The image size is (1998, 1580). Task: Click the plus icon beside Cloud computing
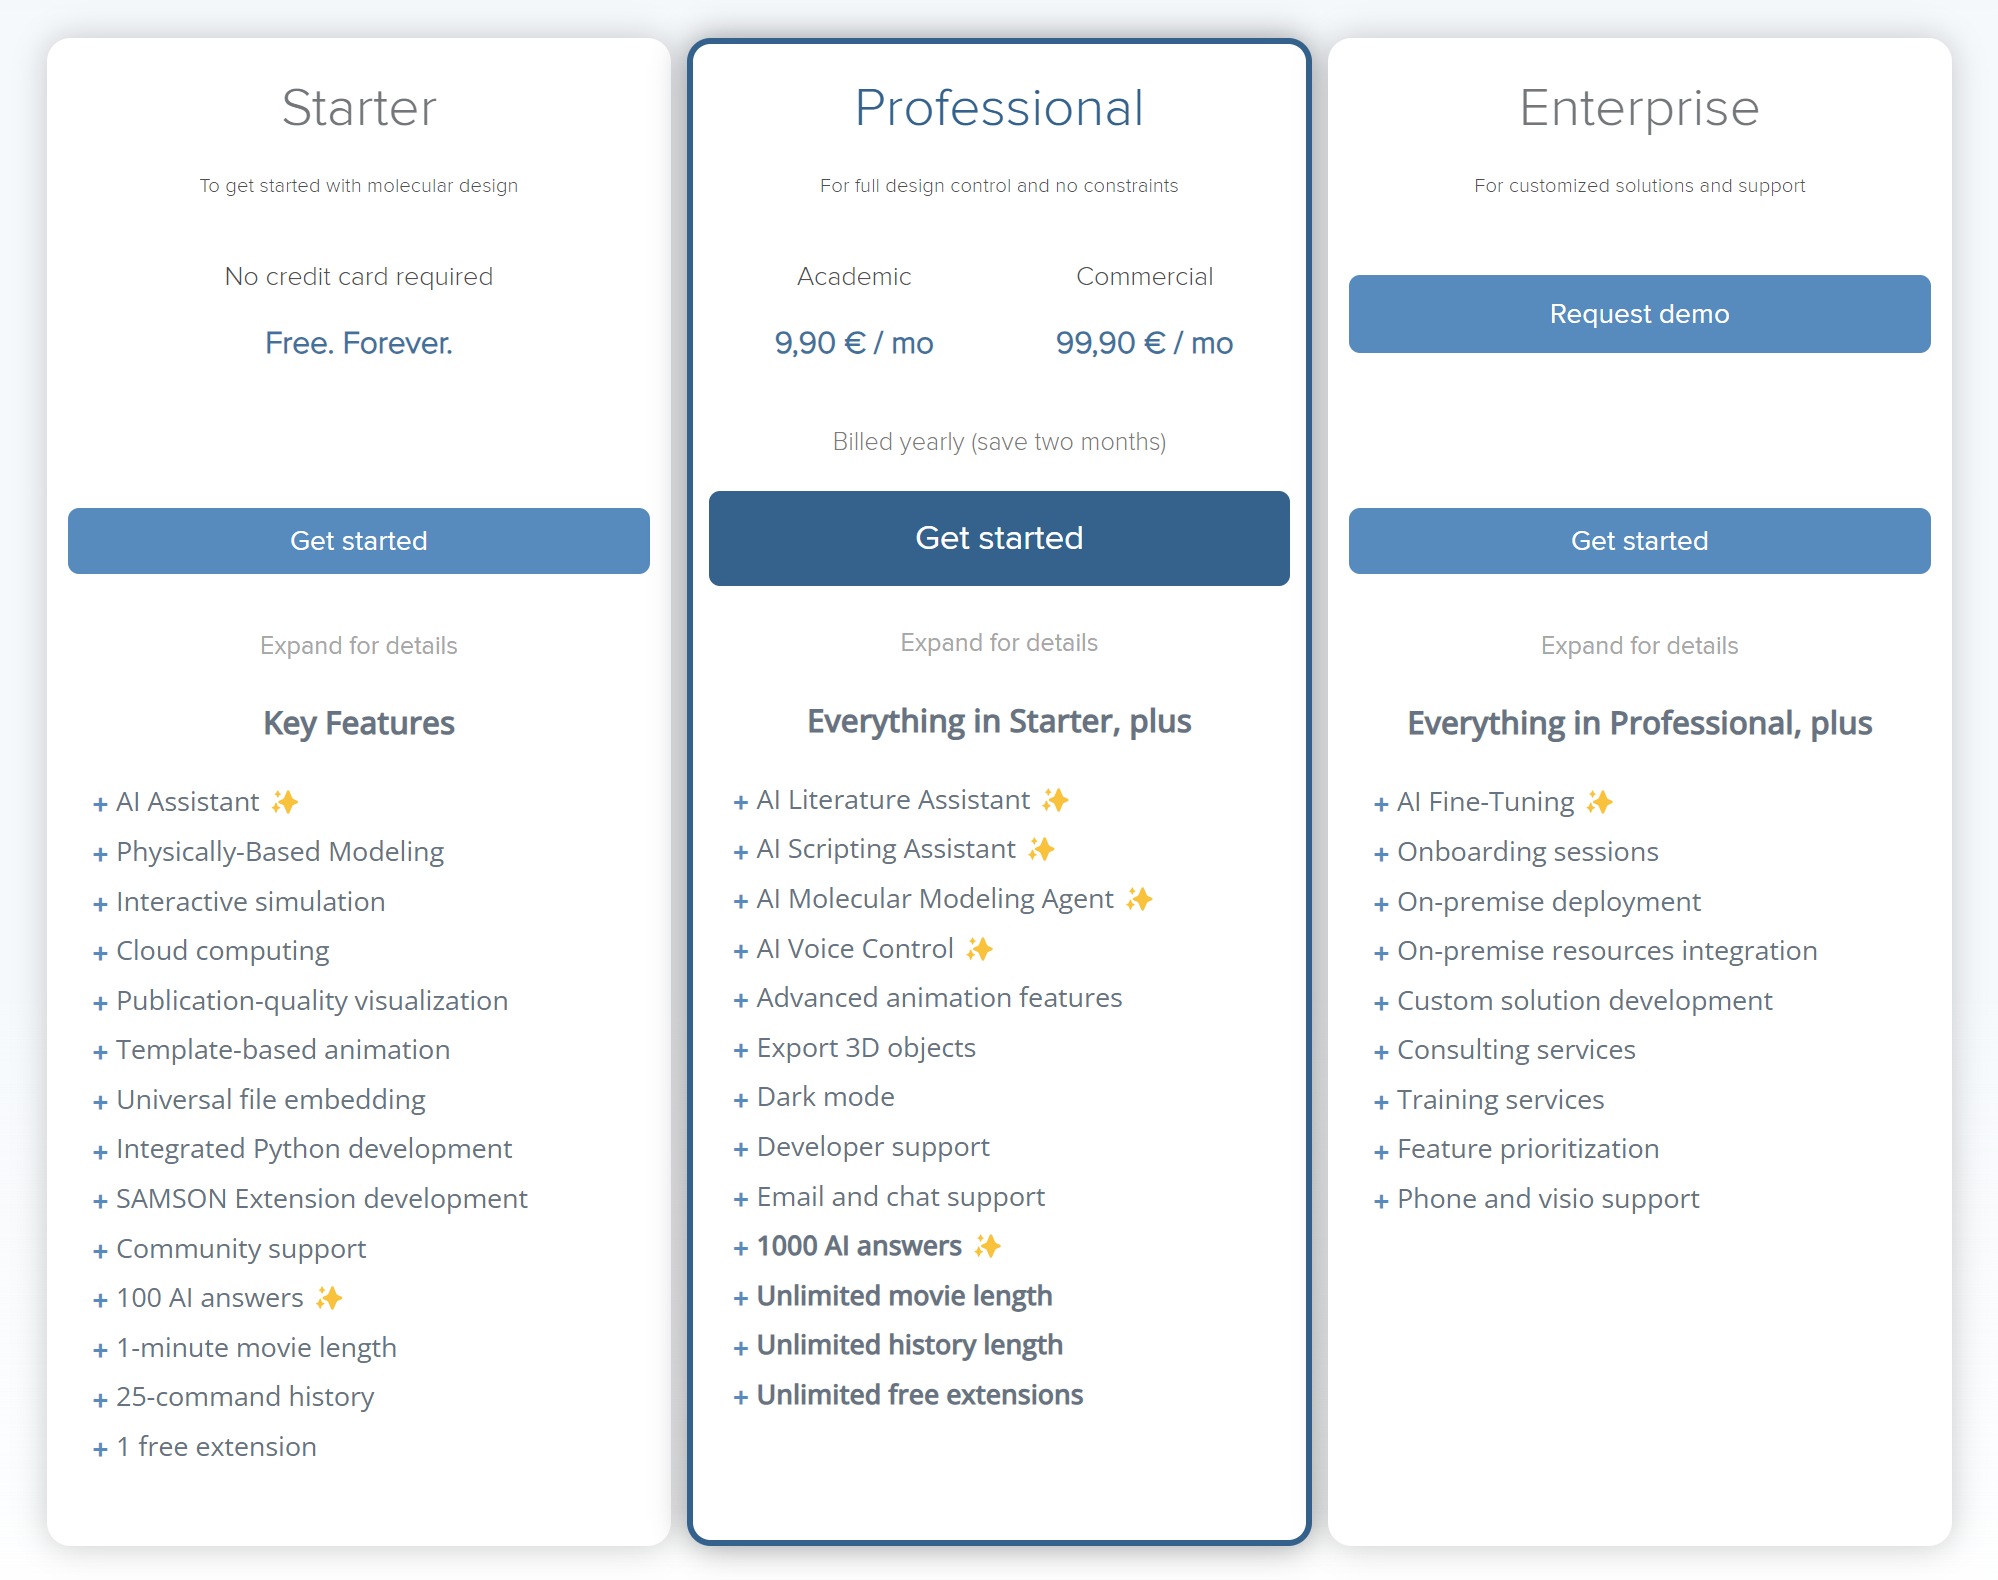100,953
